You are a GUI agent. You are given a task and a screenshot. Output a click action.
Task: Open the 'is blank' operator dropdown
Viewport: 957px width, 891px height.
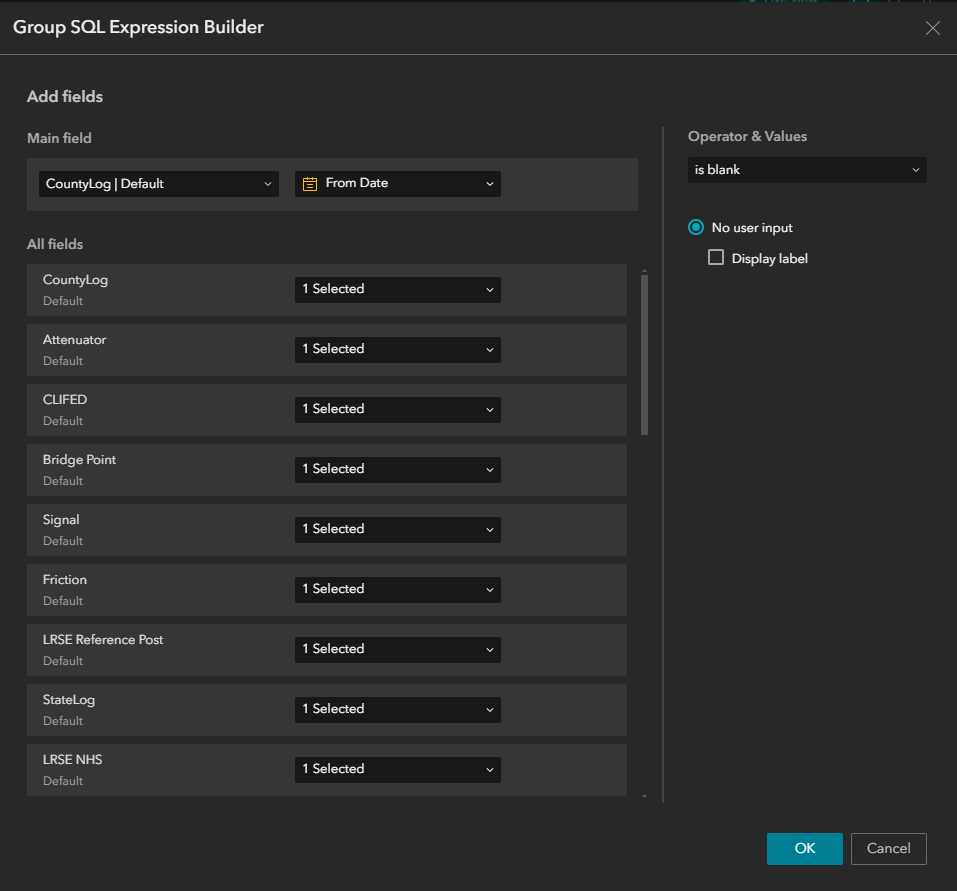coord(806,169)
